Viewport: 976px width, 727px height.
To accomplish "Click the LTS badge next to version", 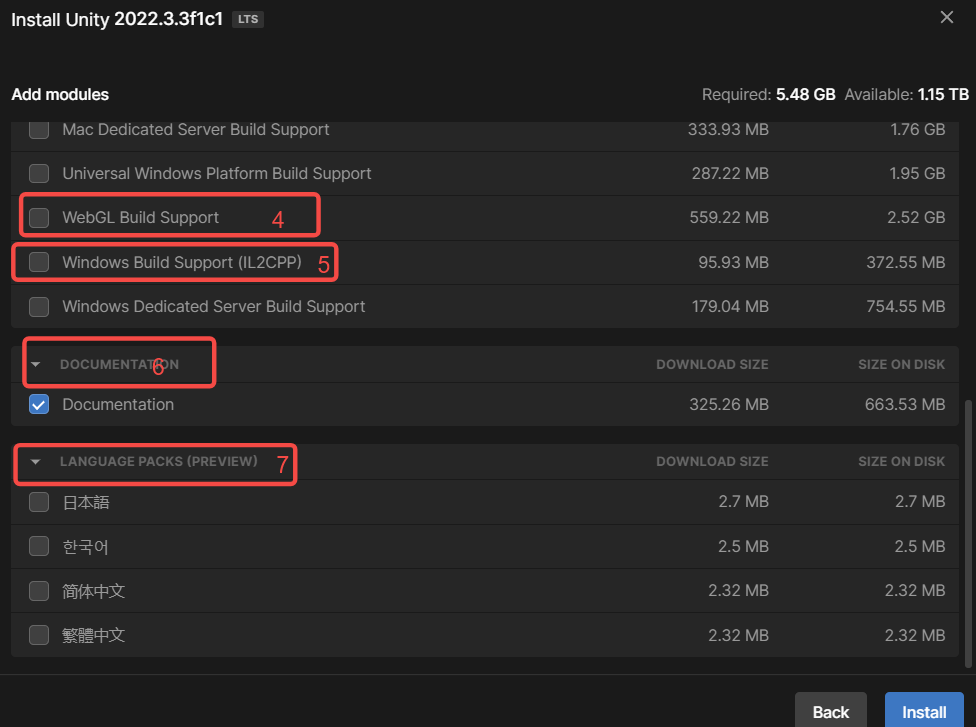I will (x=247, y=19).
